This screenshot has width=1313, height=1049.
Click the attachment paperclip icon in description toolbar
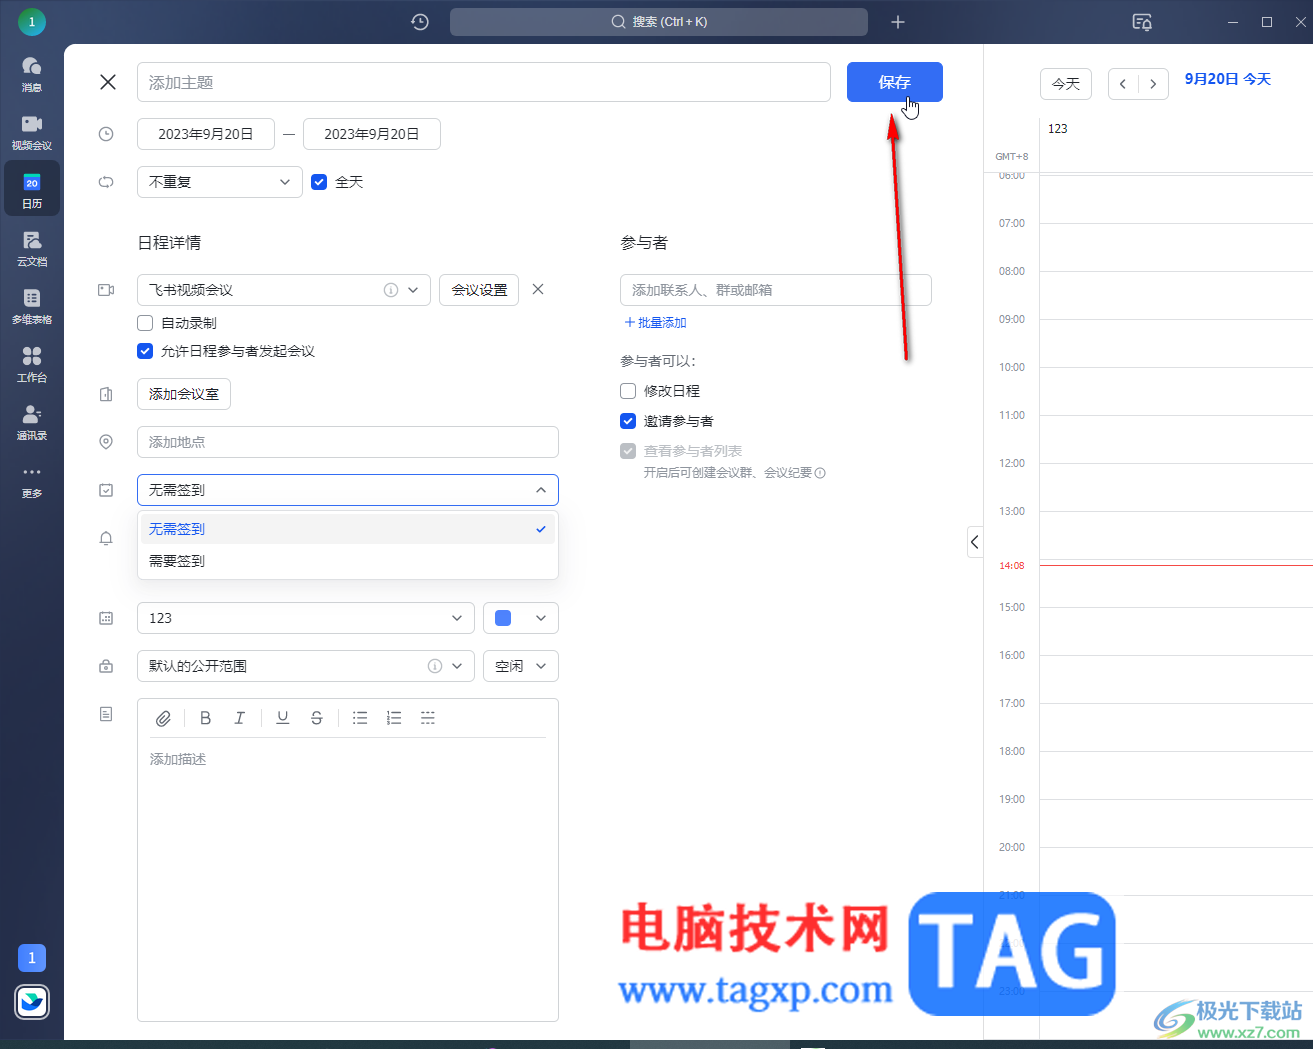click(x=163, y=718)
